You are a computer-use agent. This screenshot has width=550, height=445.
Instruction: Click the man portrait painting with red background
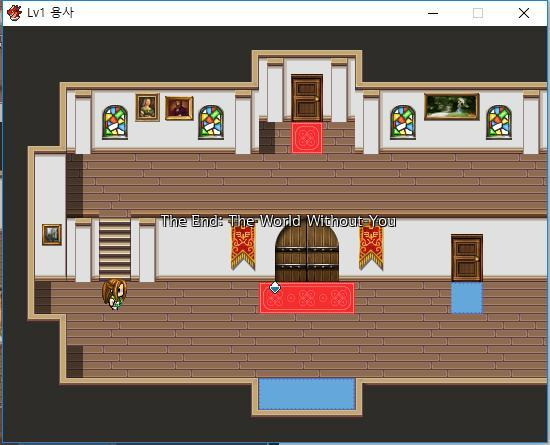point(179,108)
